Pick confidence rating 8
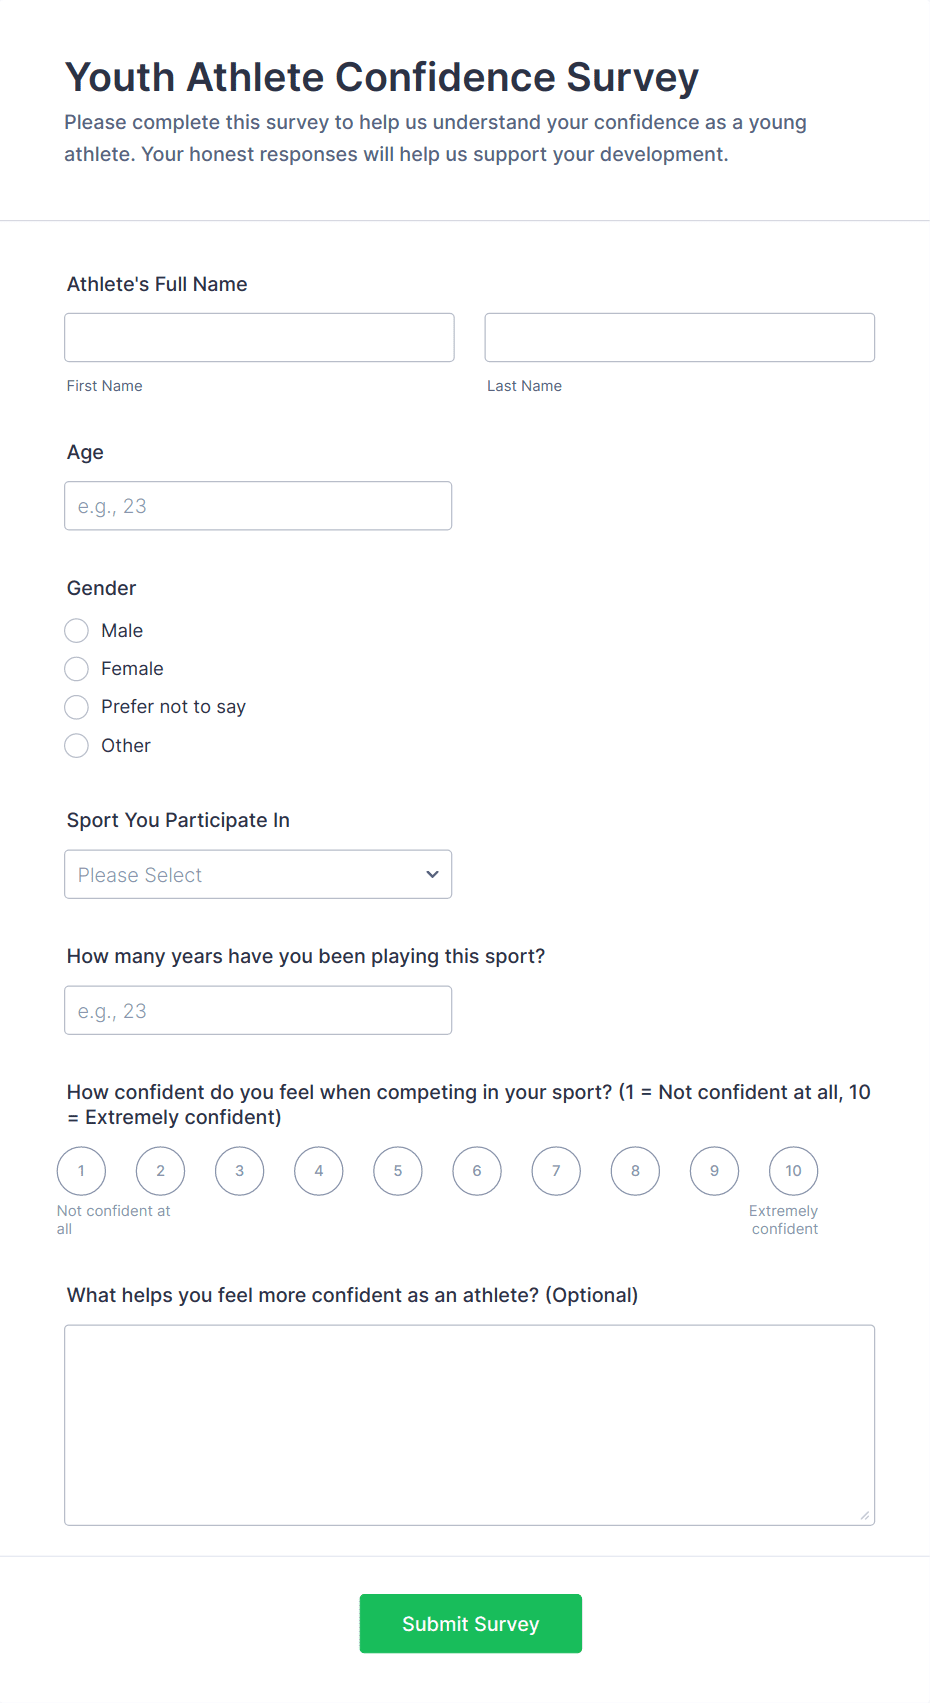The width and height of the screenshot is (930, 1703). [635, 1171]
